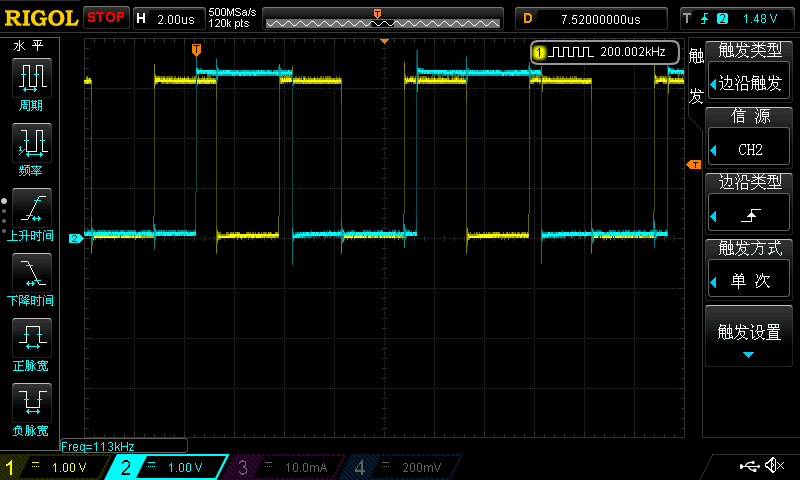
Task: Click the waveform memory overview bar
Action: click(383, 19)
